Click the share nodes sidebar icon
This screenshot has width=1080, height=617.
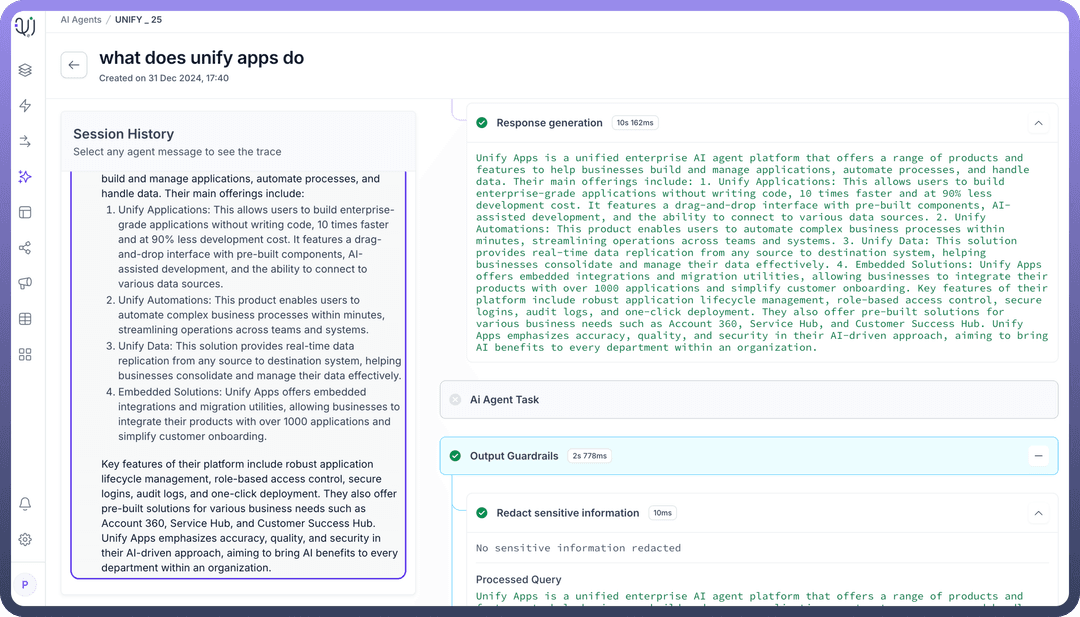[25, 248]
